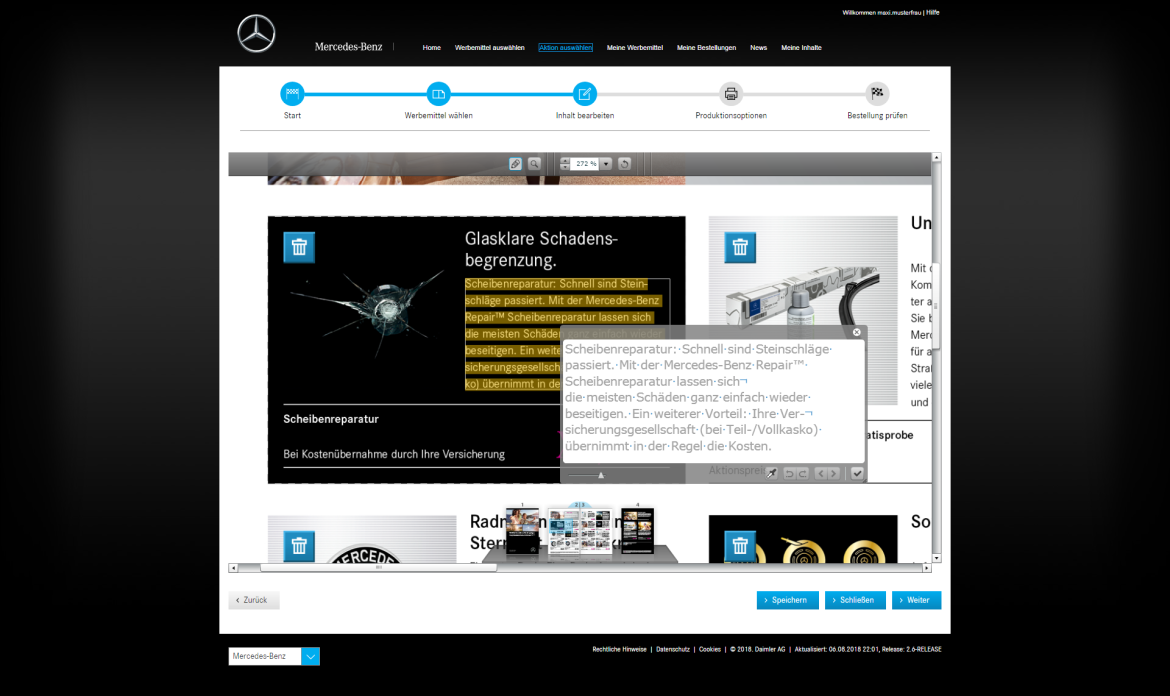Click the Produktionsoptionen printer step icon
Image resolution: width=1170 pixels, height=696 pixels.
coord(731,94)
